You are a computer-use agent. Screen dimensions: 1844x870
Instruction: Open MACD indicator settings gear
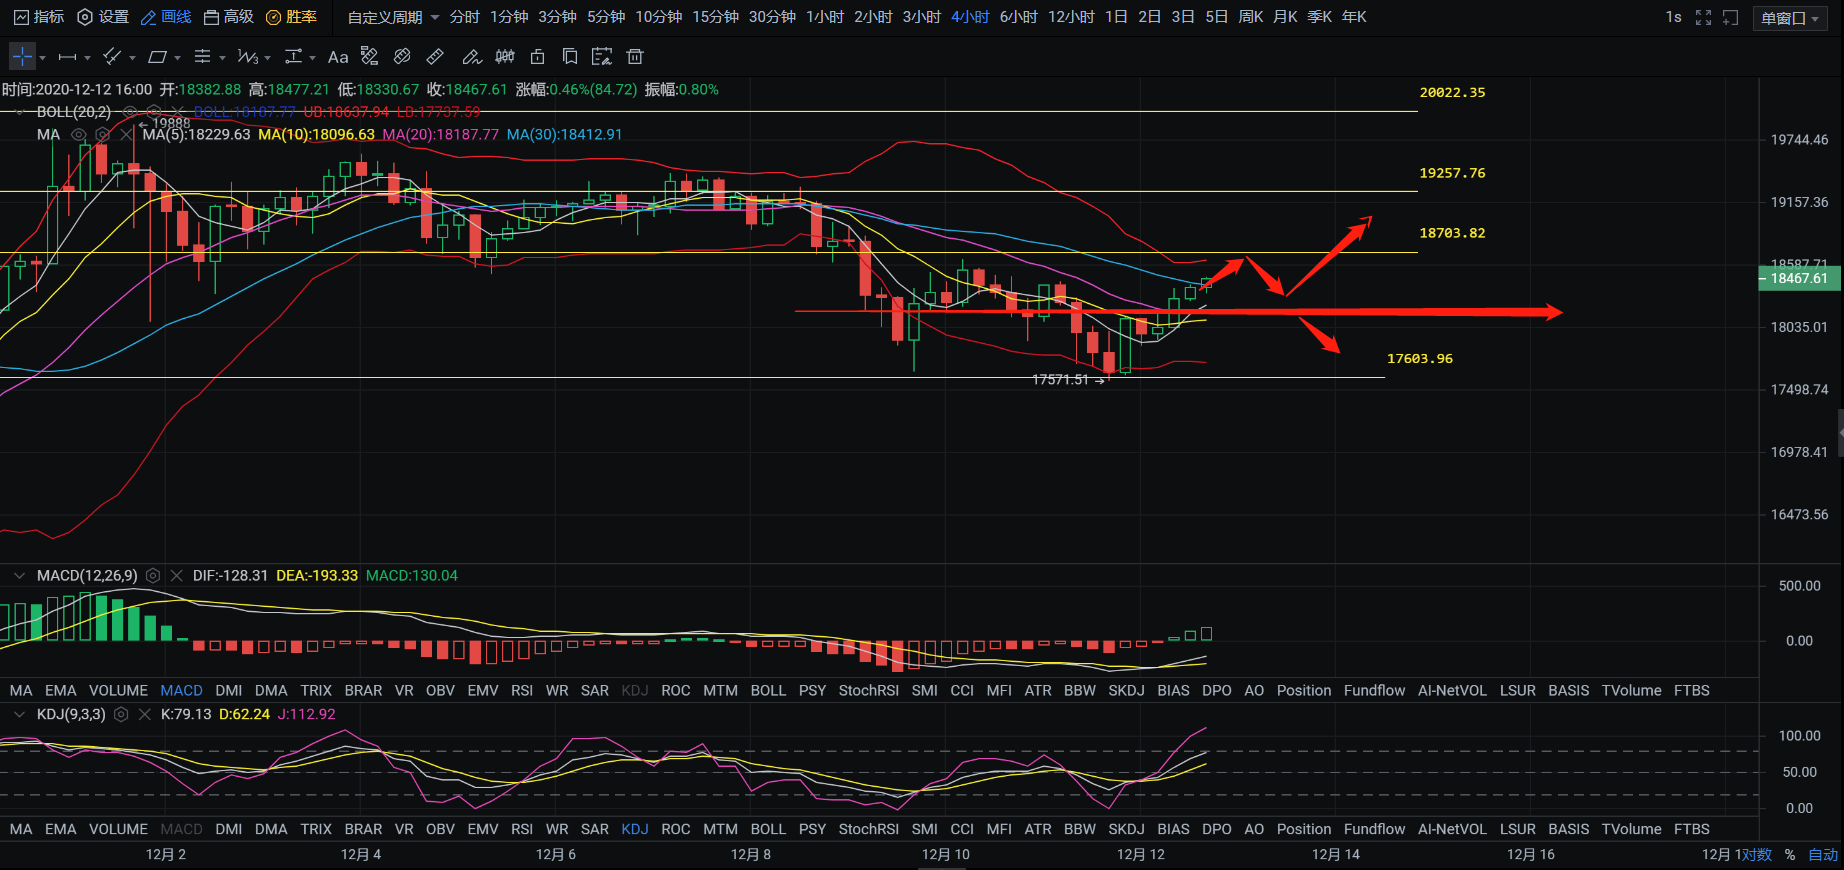pyautogui.click(x=153, y=576)
